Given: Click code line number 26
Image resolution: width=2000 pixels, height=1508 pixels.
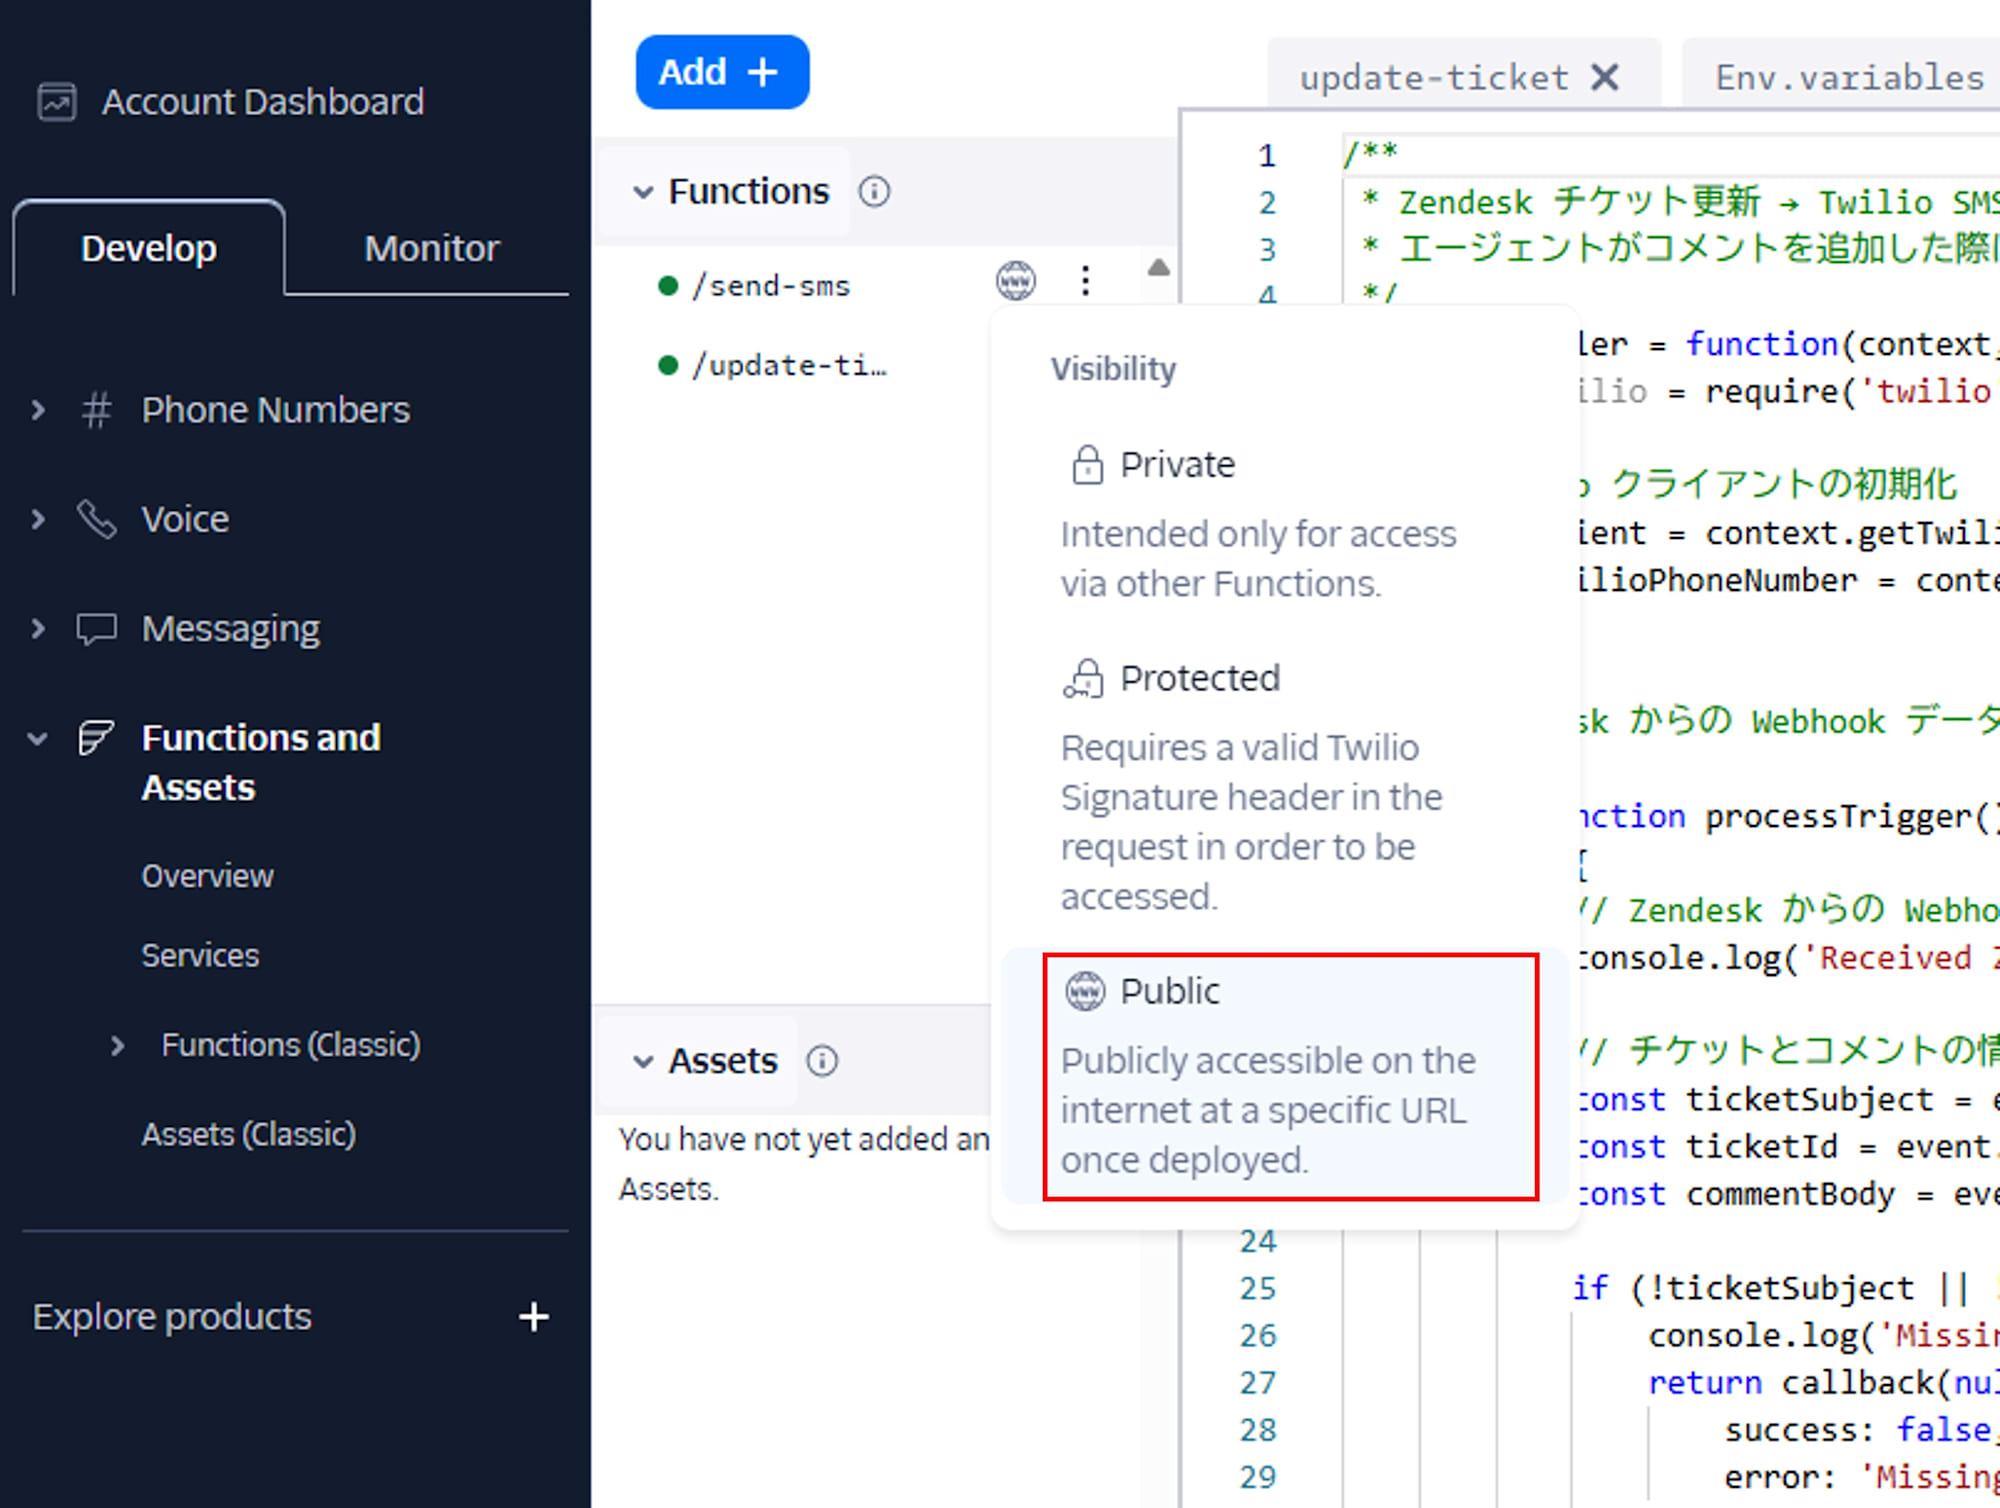Looking at the screenshot, I should (1258, 1335).
